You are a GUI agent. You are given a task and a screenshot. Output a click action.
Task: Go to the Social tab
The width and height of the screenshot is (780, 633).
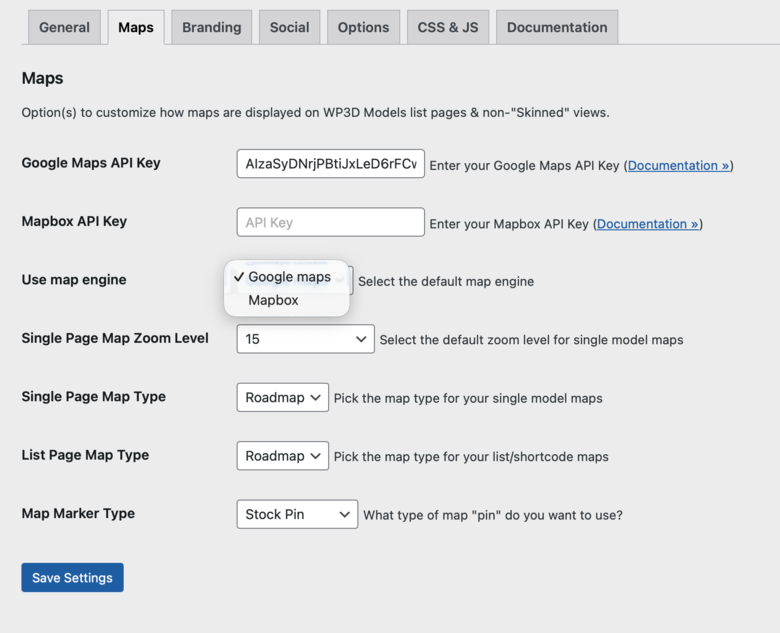289,27
